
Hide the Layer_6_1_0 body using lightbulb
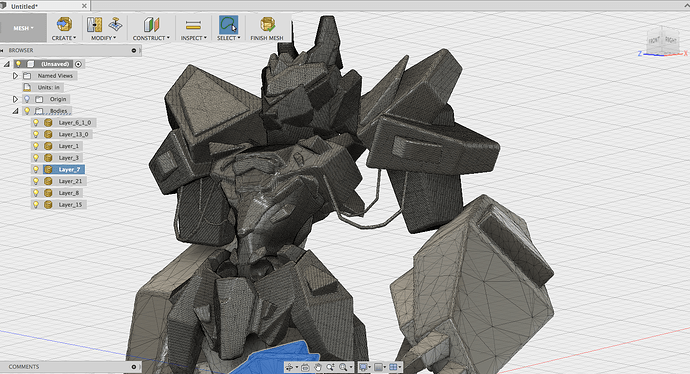click(36, 123)
